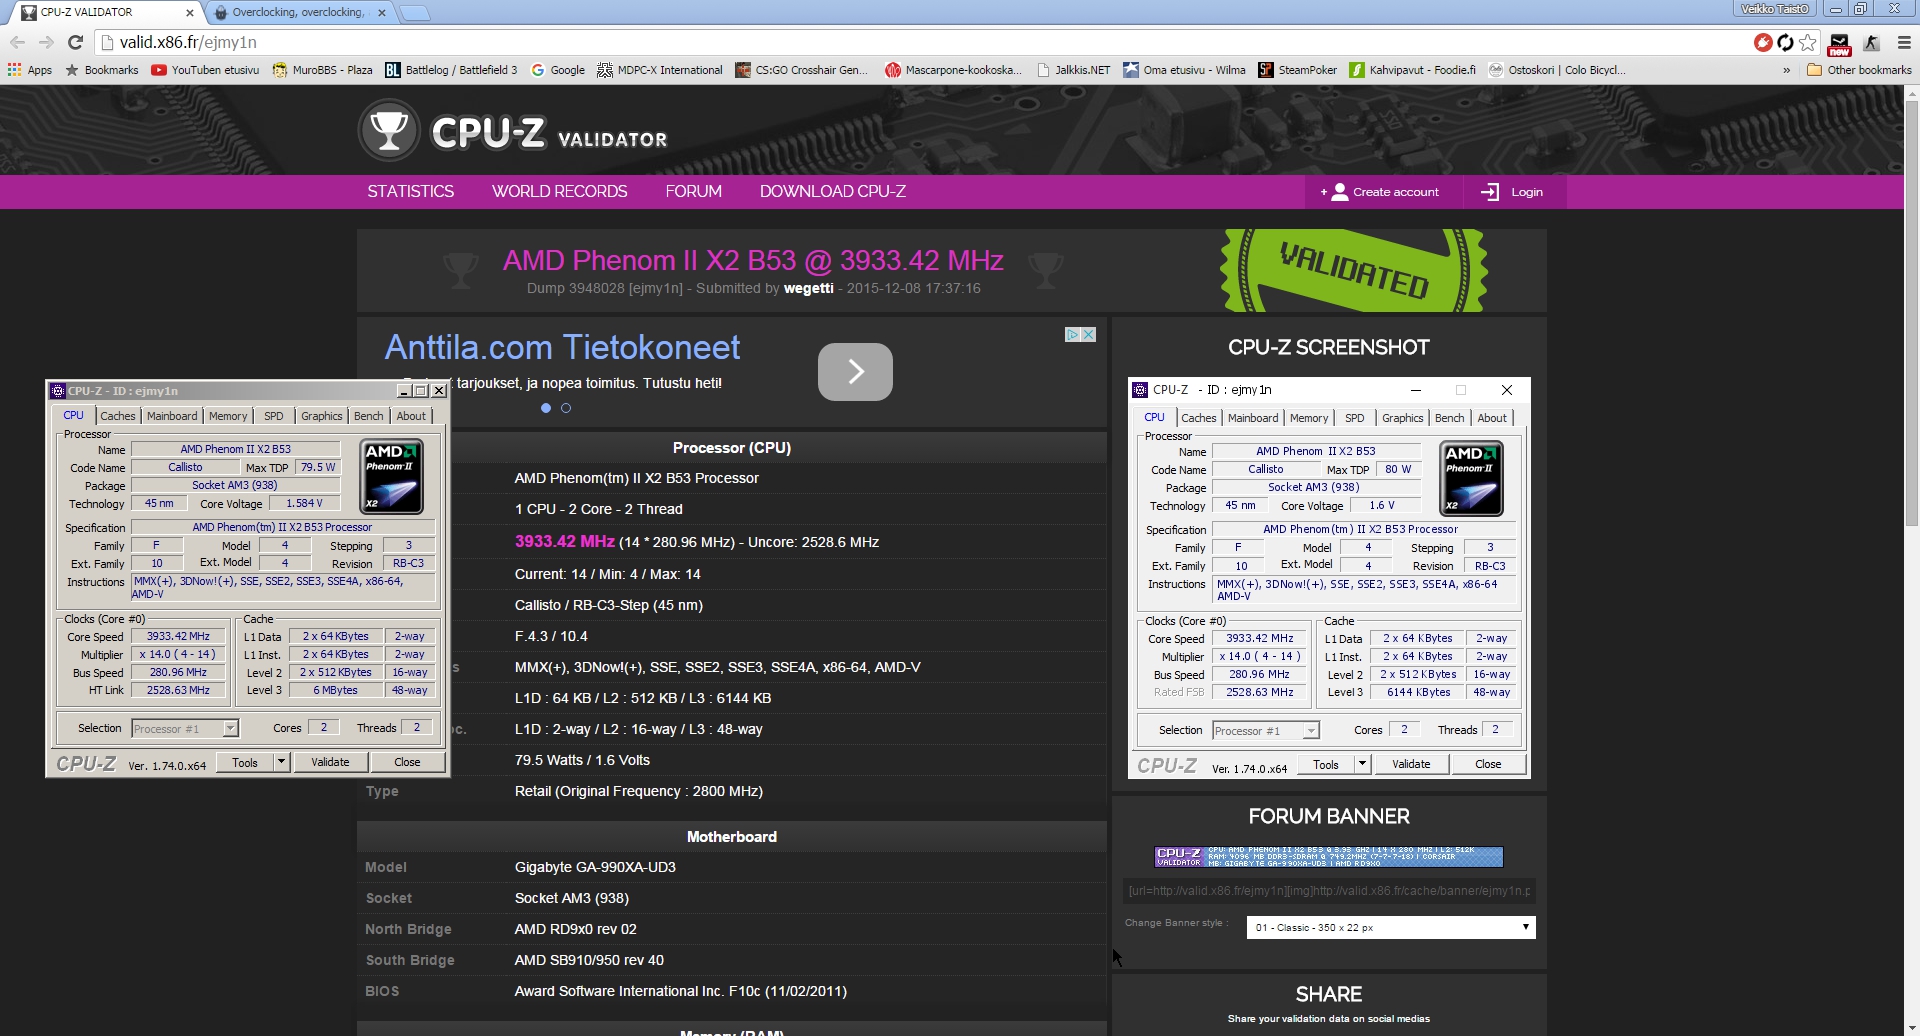
Task: Bookmark this page with the star icon
Action: coord(1807,42)
